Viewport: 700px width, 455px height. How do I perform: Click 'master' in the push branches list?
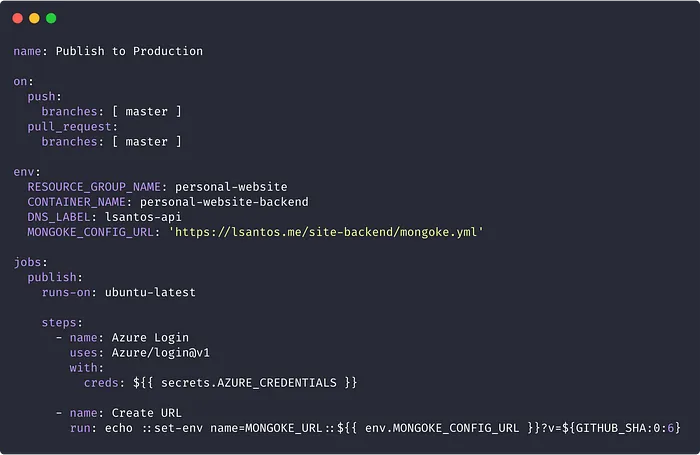(146, 112)
